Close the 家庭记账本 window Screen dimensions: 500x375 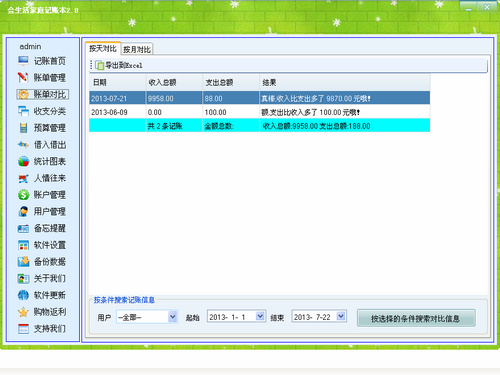[487, 7]
